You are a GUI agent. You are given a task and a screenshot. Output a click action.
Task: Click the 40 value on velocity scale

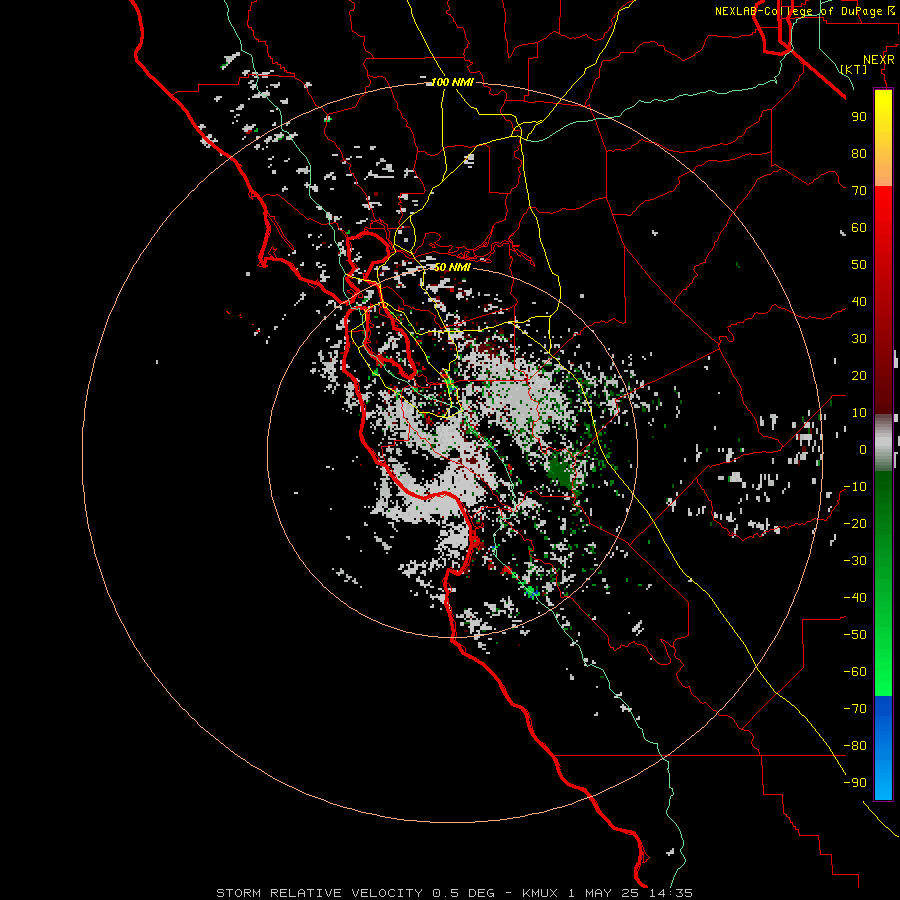coord(859,301)
